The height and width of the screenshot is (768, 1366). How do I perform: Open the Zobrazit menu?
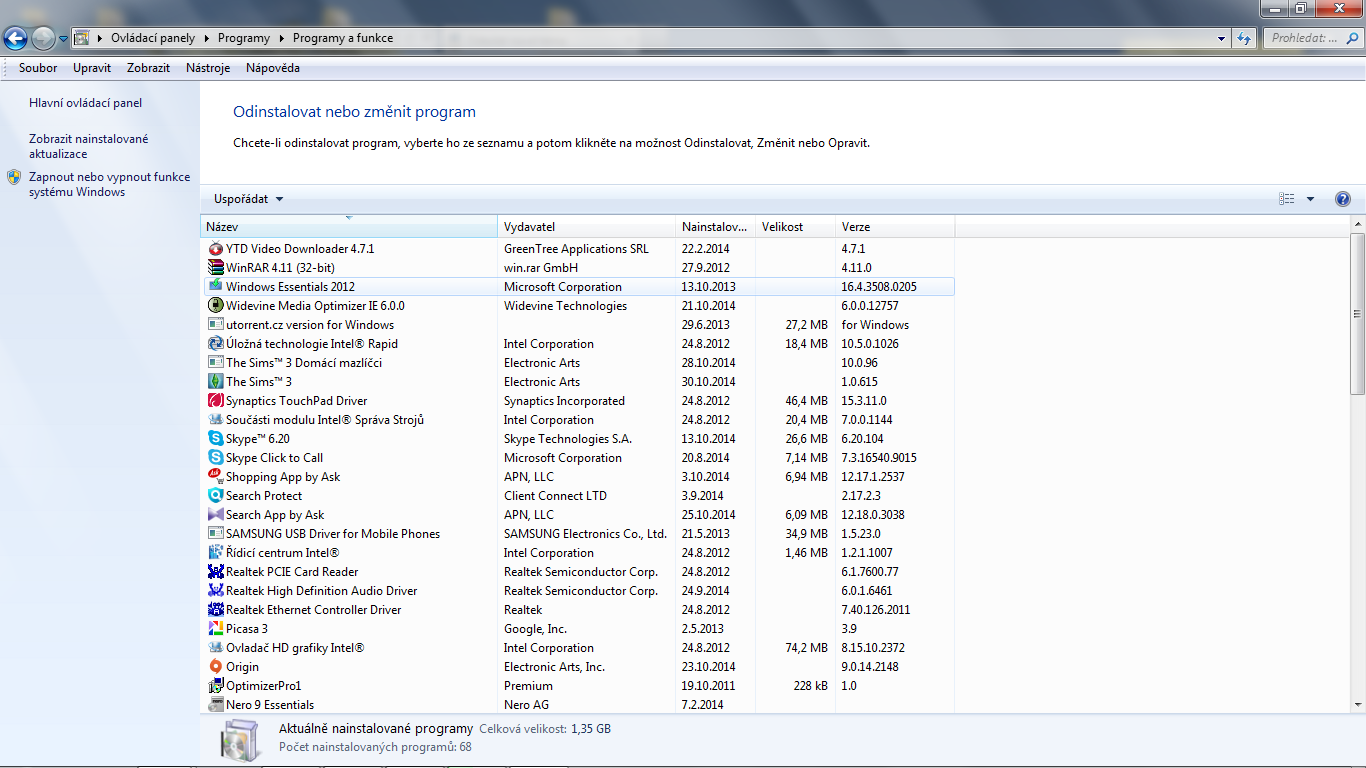[x=148, y=68]
